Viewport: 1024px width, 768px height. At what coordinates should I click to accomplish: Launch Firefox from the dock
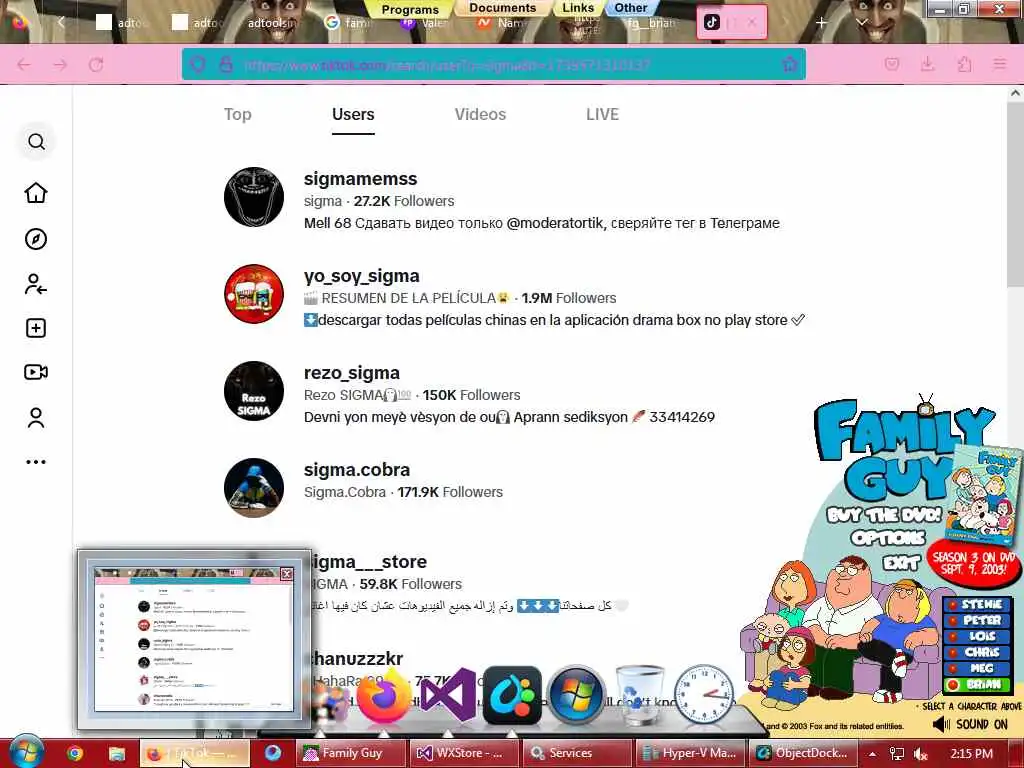pos(384,696)
